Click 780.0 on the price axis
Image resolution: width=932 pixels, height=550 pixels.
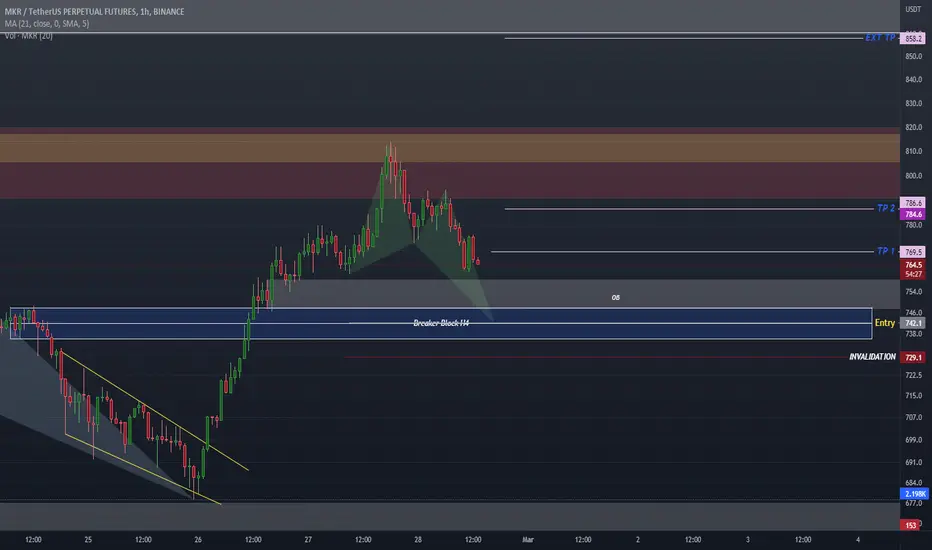click(914, 225)
